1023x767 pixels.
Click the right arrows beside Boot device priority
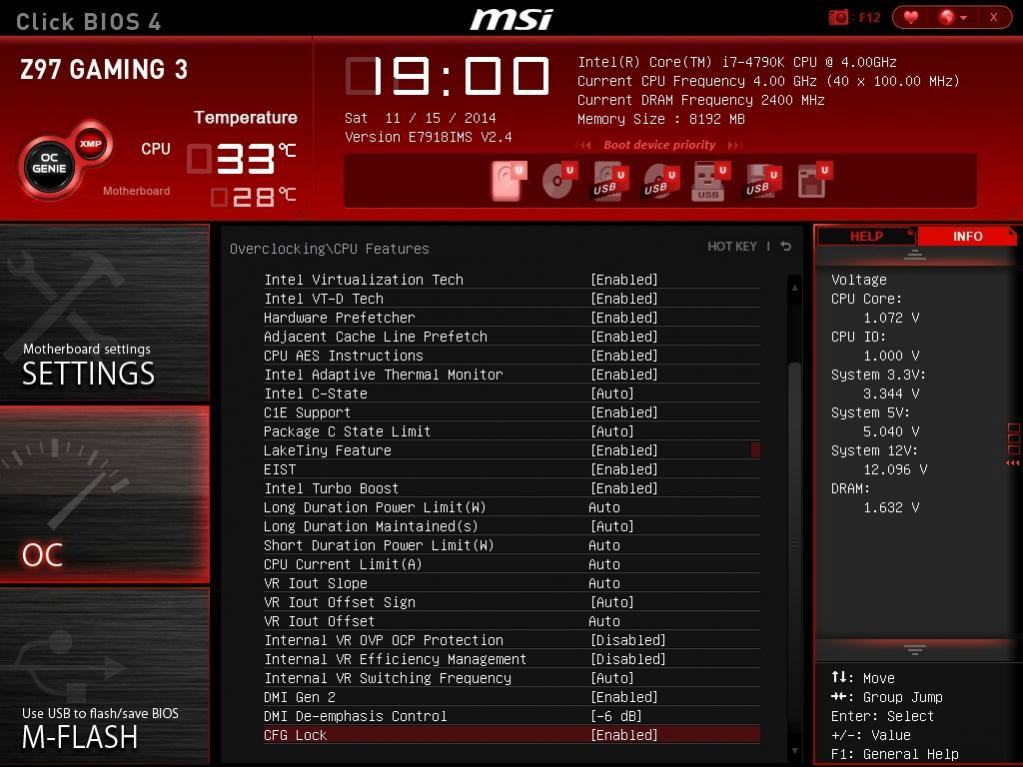pyautogui.click(x=735, y=145)
